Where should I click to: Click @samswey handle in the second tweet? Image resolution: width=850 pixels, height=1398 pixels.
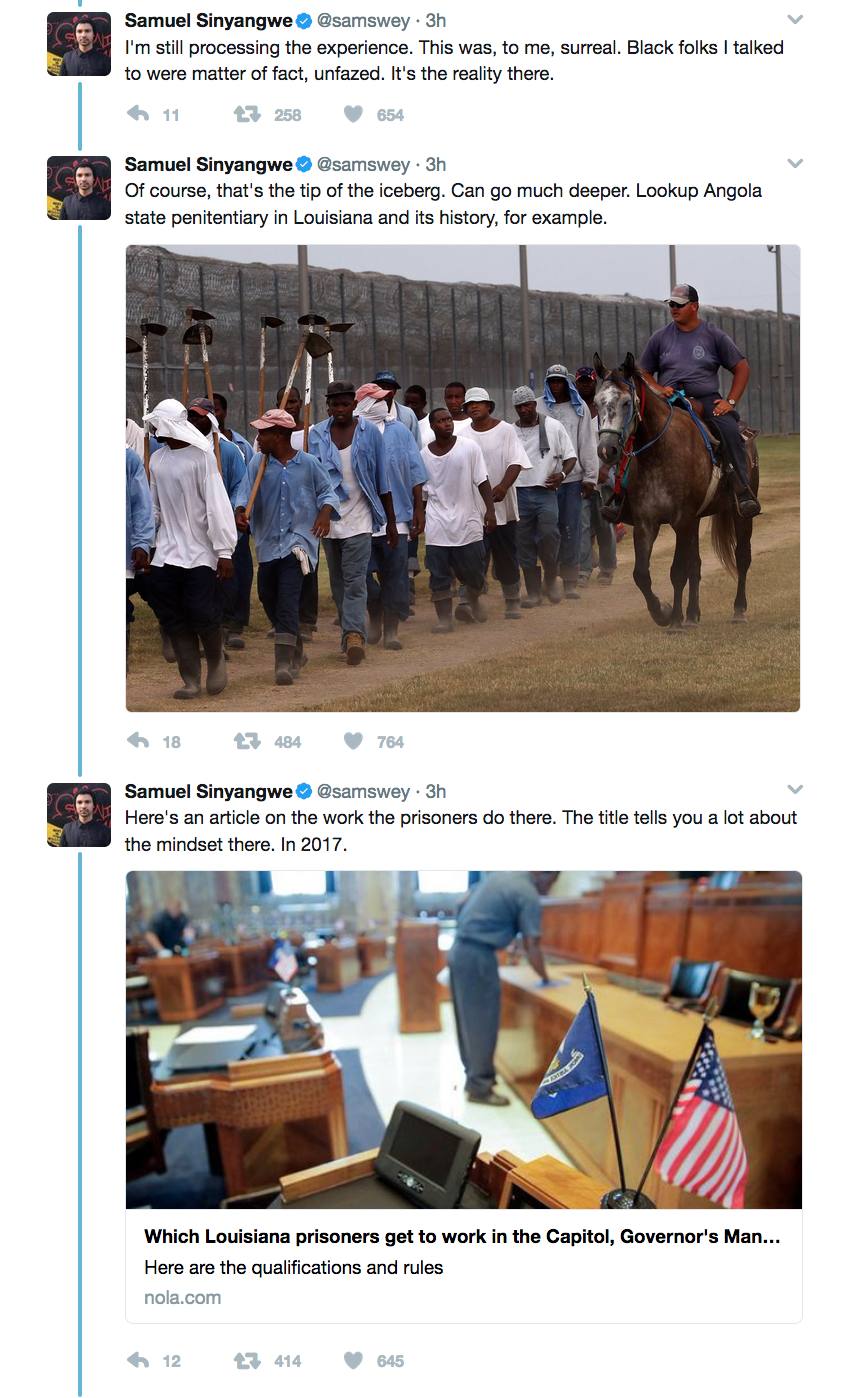click(363, 164)
